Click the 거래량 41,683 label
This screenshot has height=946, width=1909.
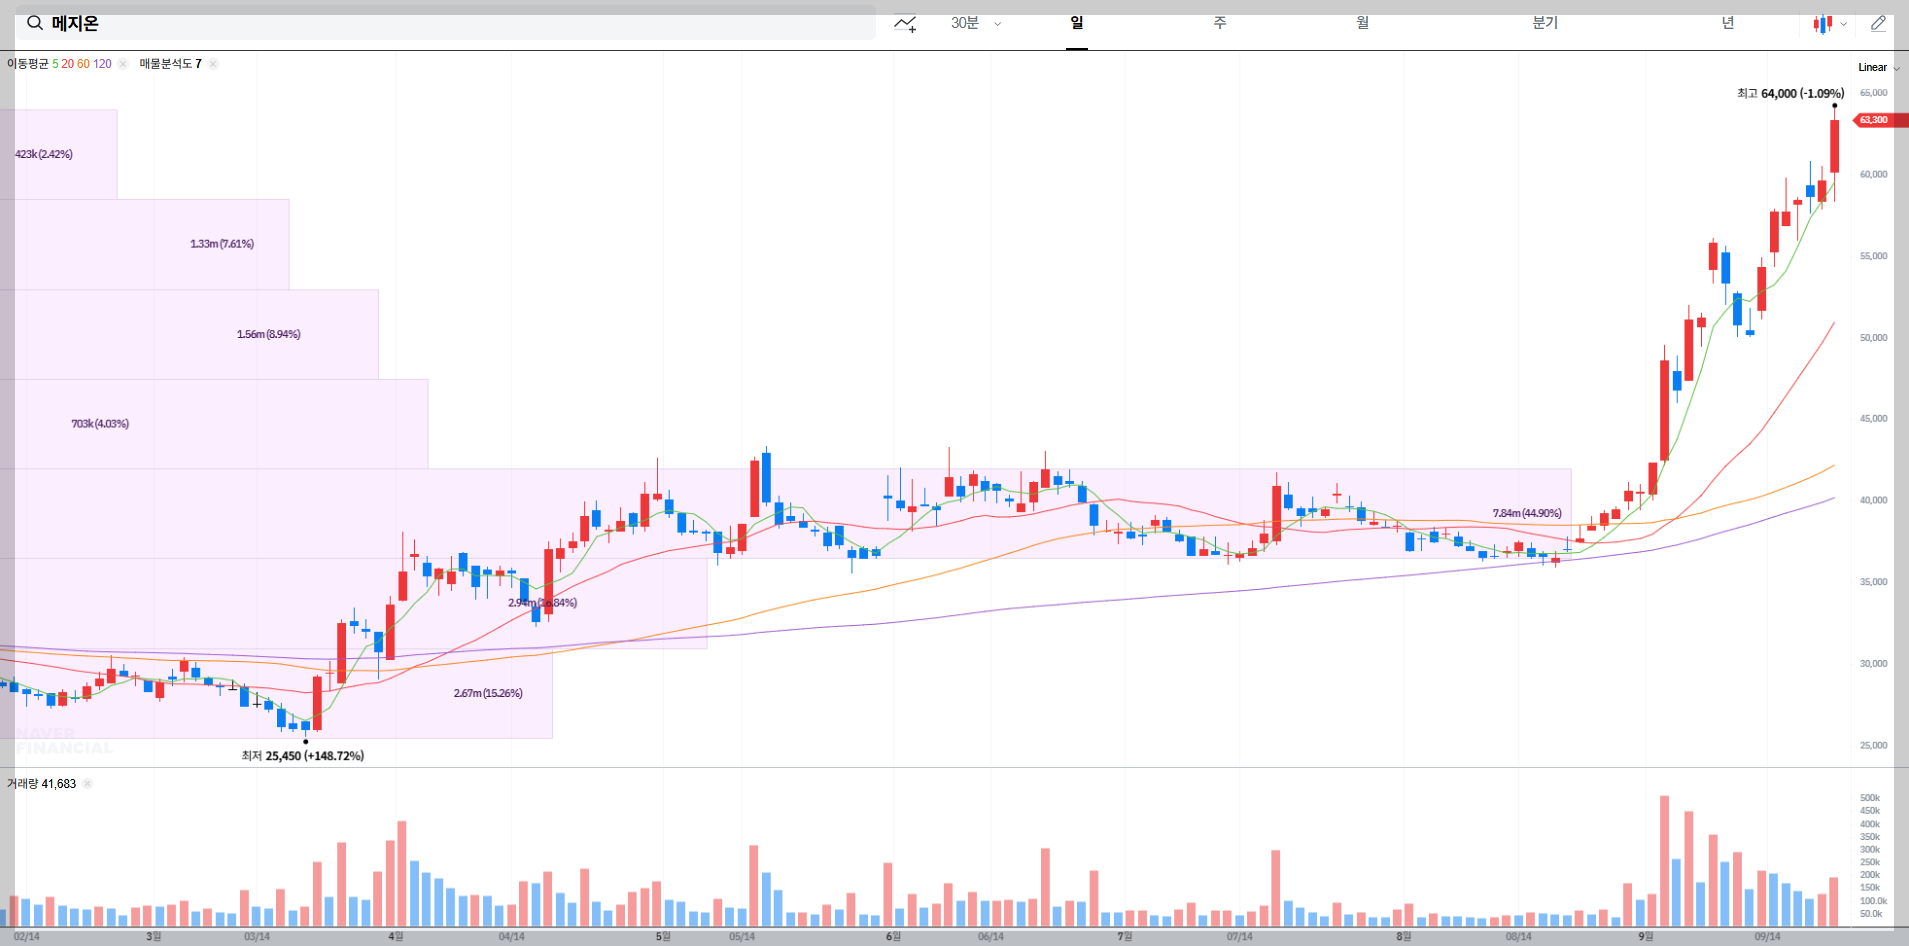tap(42, 784)
